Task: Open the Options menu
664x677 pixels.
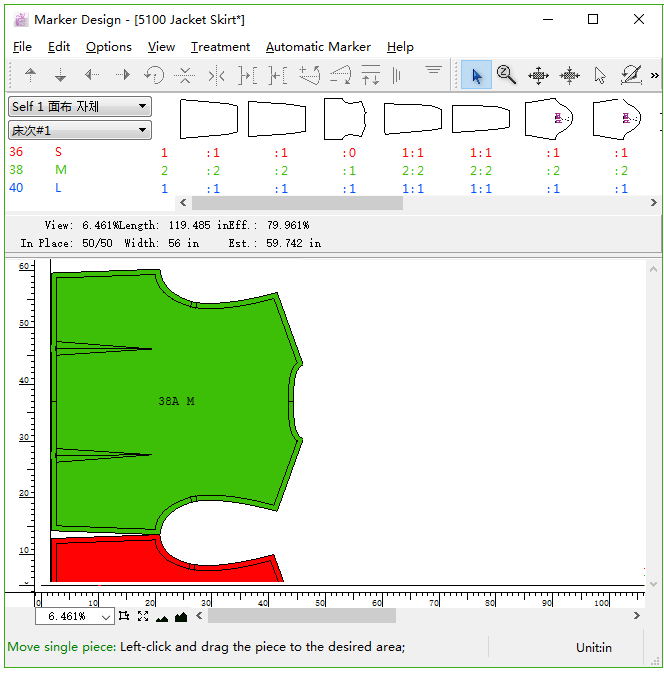Action: pyautogui.click(x=108, y=47)
